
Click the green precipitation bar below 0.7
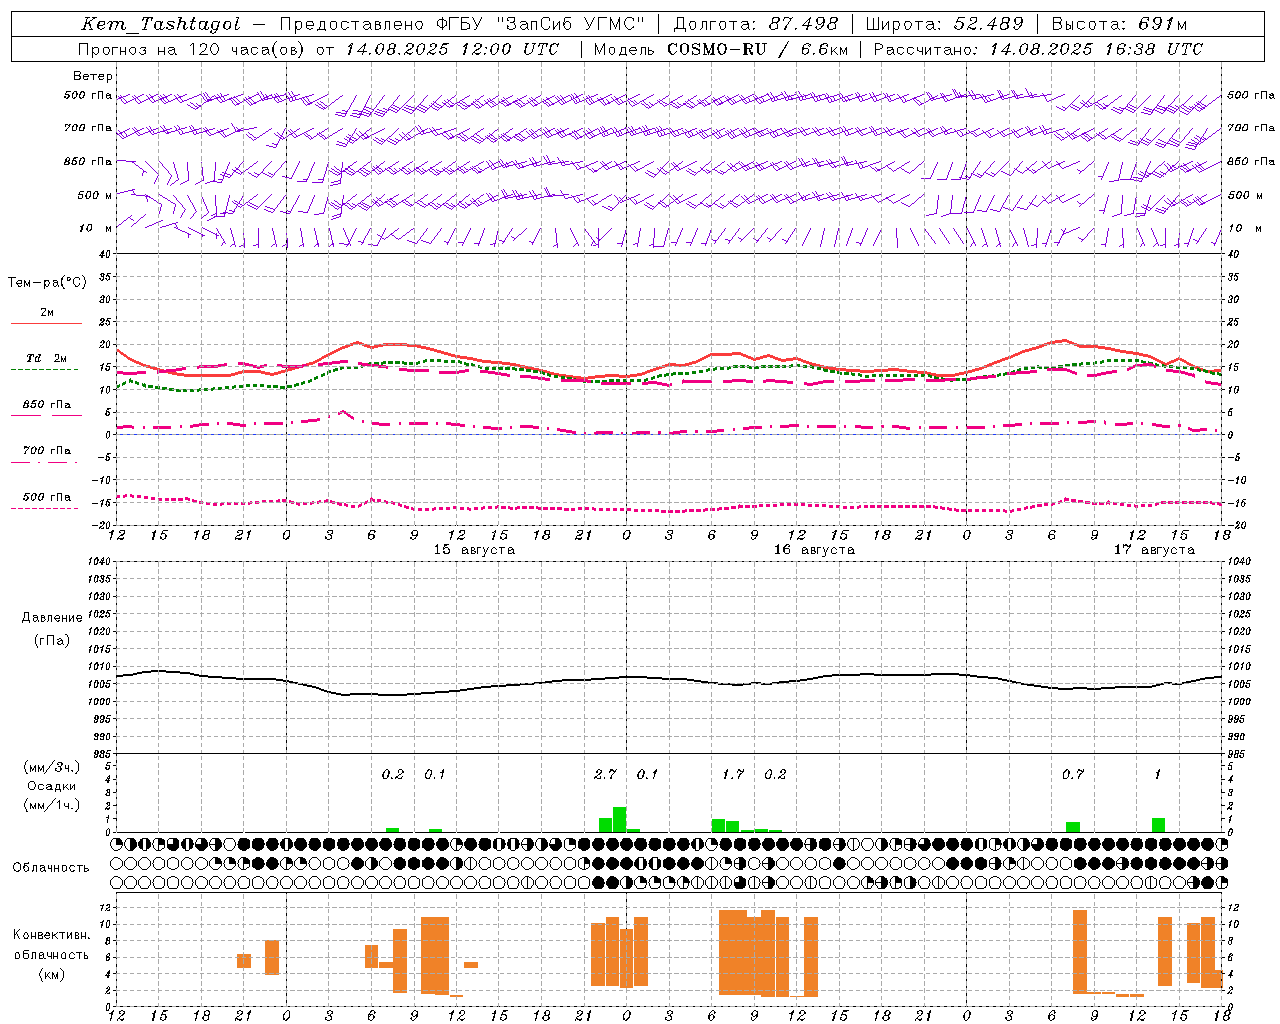coord(1073,827)
